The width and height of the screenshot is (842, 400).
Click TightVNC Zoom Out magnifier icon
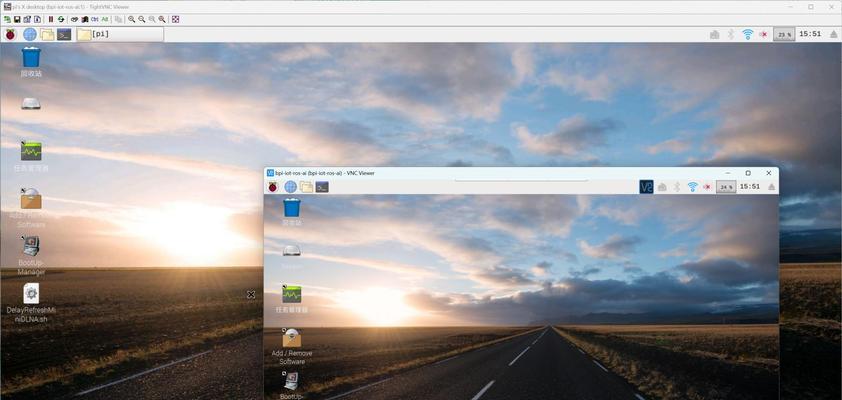142,19
